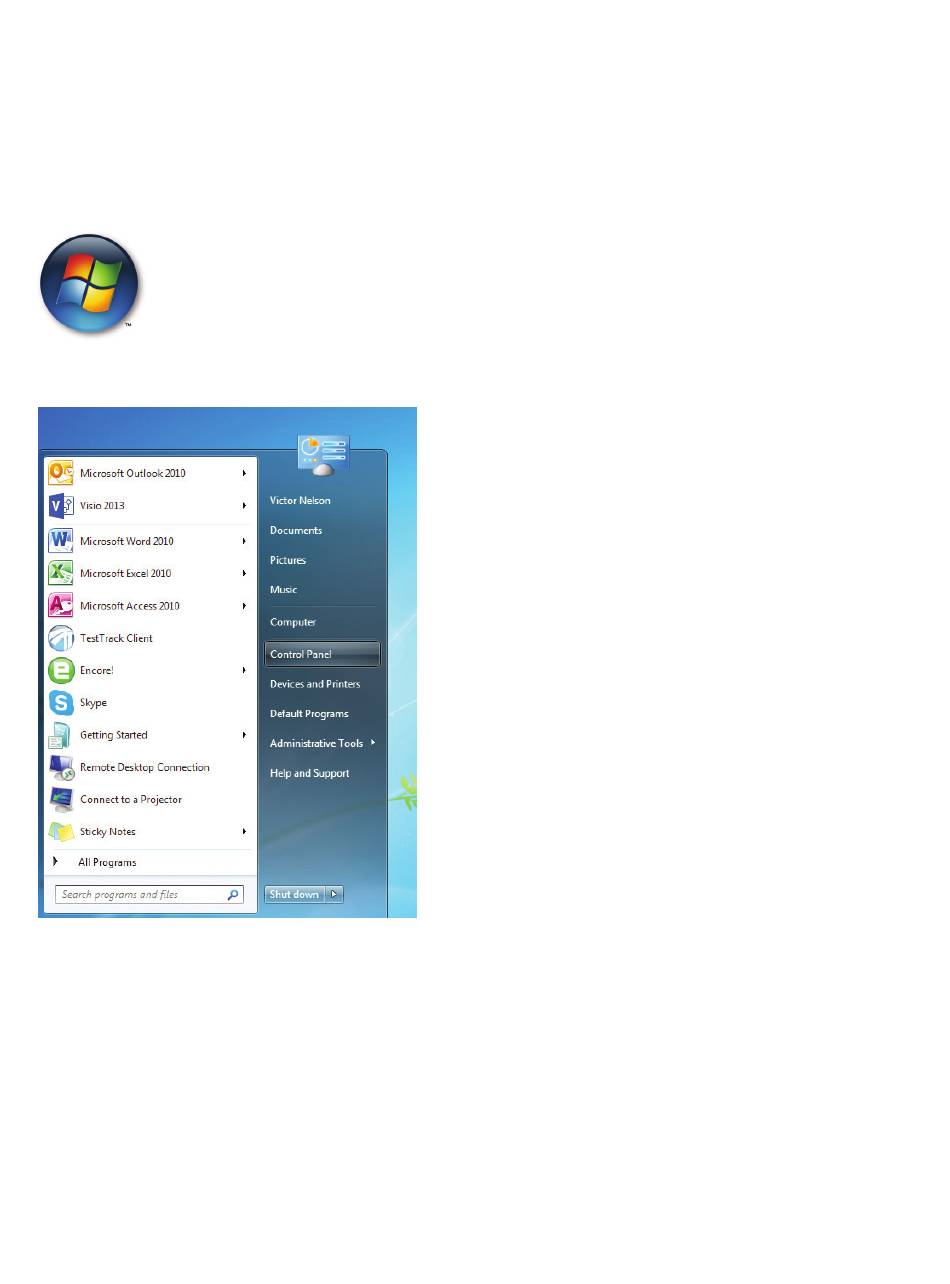Open the Pictures library

(x=288, y=560)
